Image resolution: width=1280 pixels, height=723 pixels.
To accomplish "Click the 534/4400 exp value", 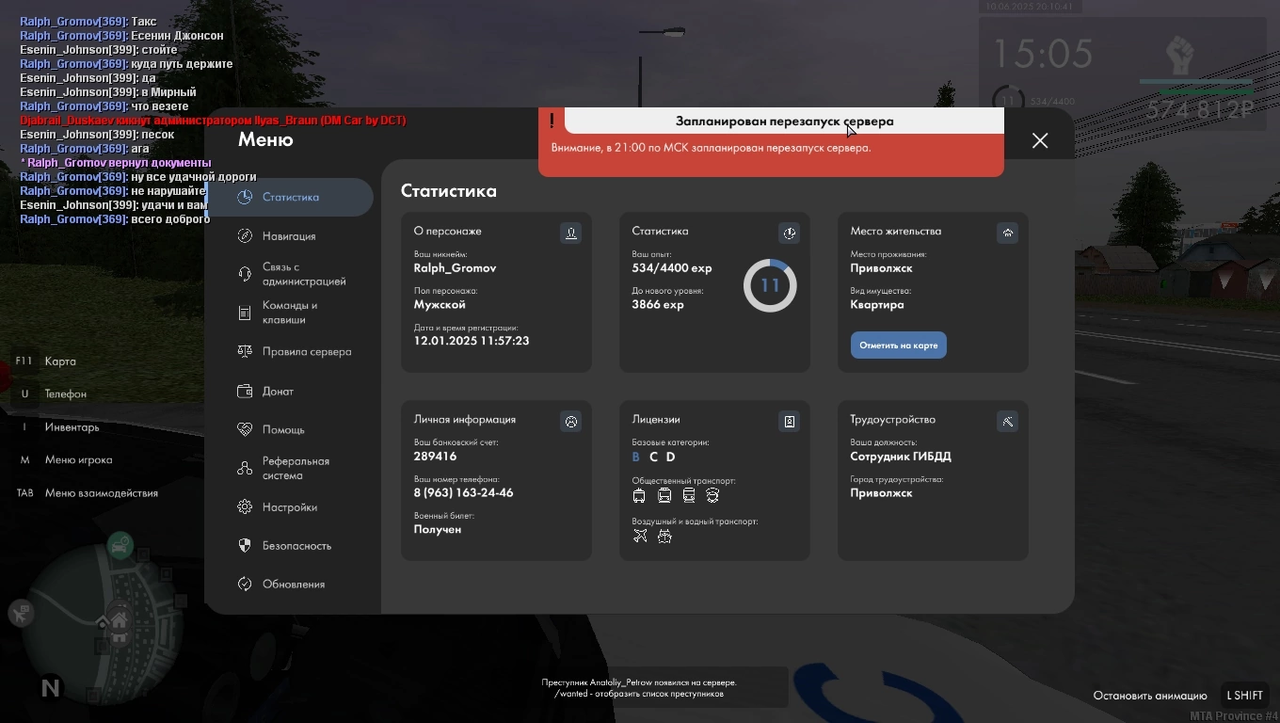I will pos(672,268).
